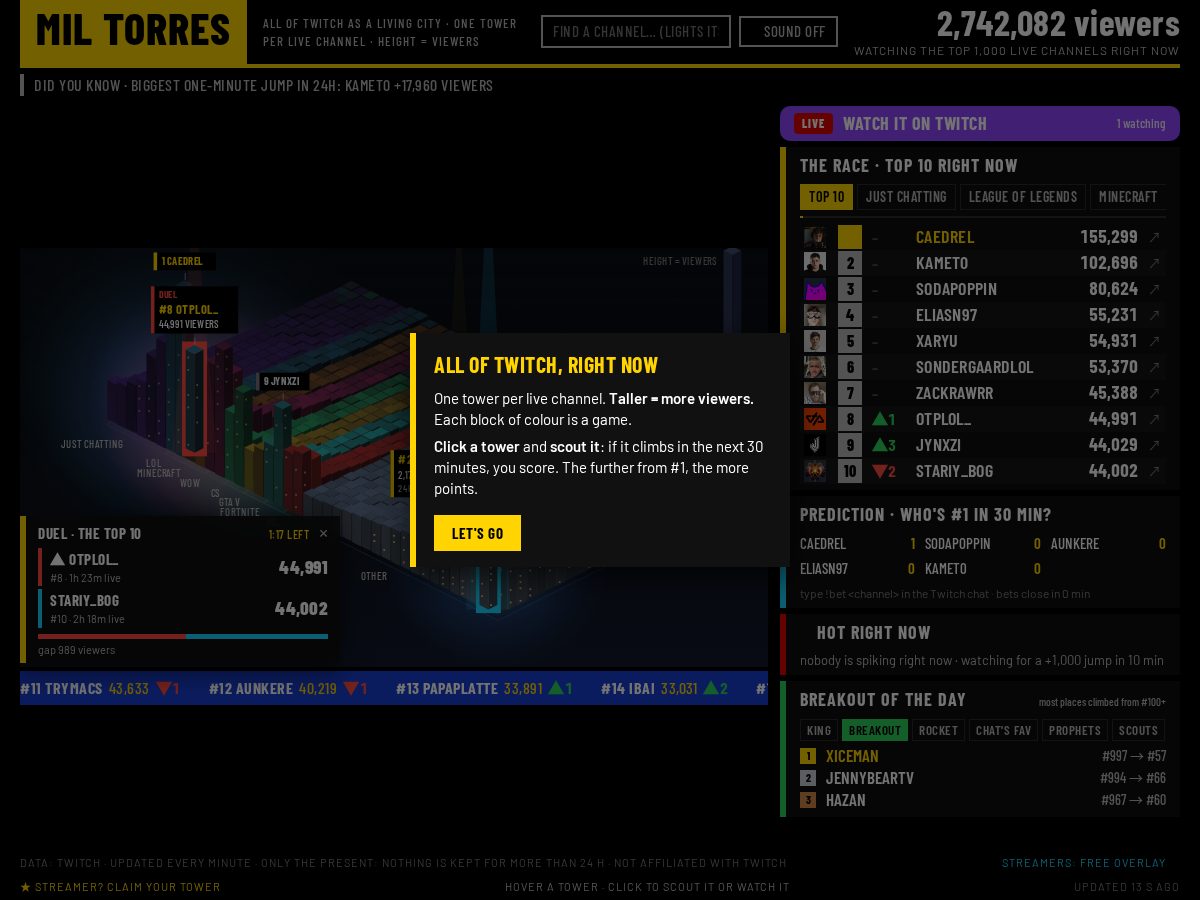Click #11 Trymacs in the ticker

(100, 688)
